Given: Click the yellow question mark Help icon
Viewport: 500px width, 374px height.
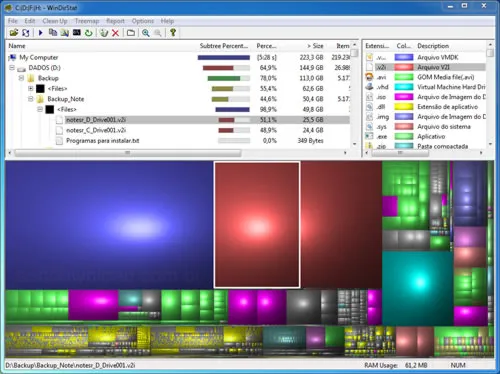Looking at the screenshot, I should click(x=173, y=33).
